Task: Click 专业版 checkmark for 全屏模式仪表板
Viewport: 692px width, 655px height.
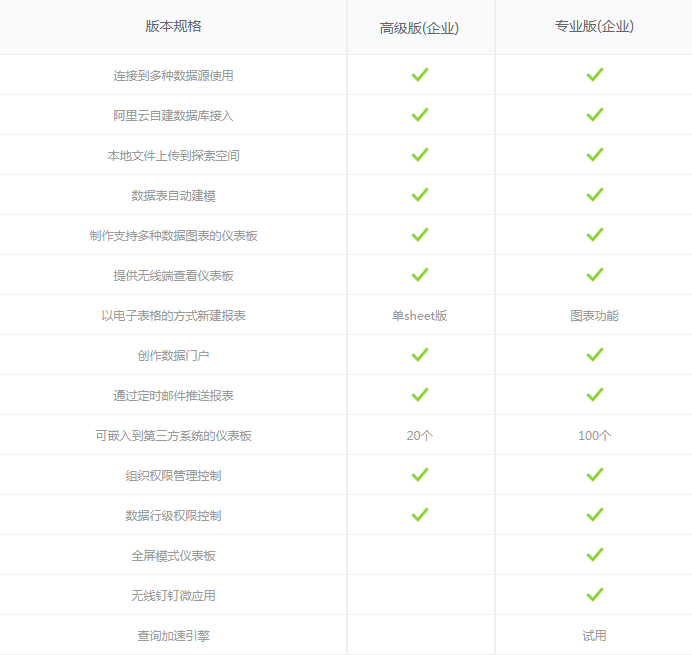Action: (594, 554)
